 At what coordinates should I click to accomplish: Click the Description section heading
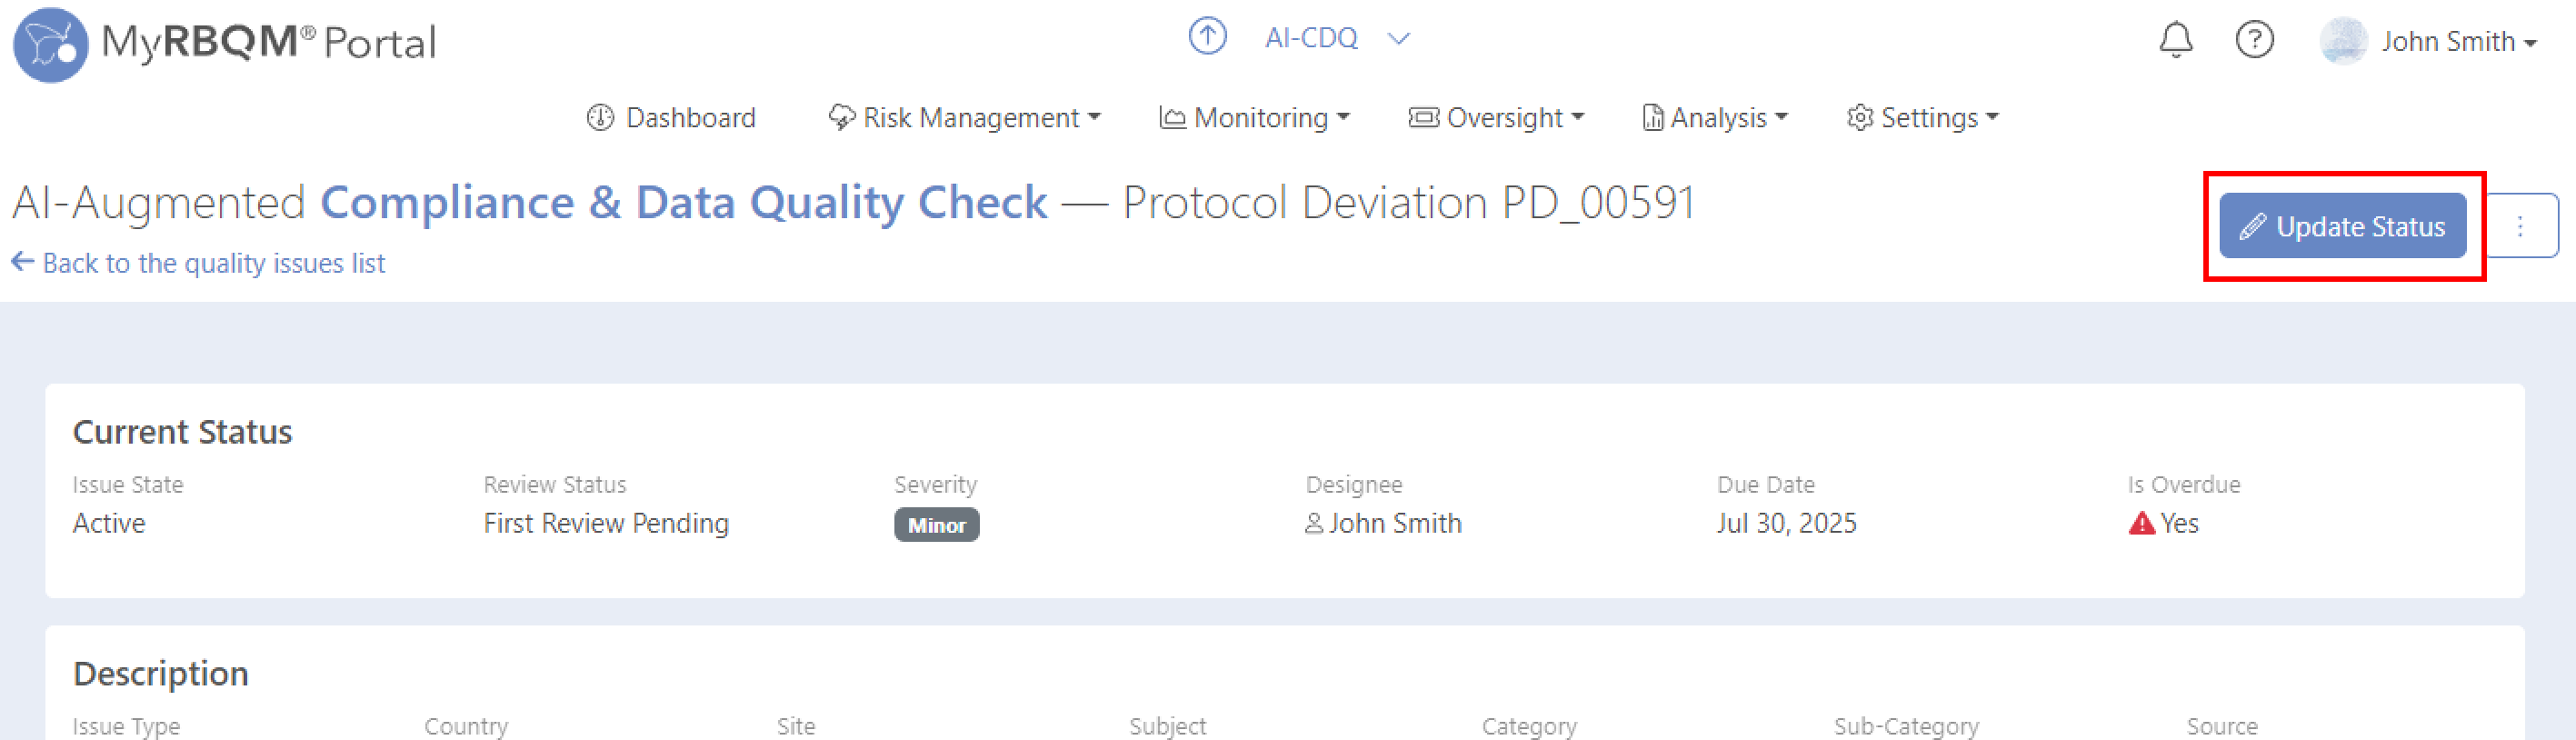(160, 674)
